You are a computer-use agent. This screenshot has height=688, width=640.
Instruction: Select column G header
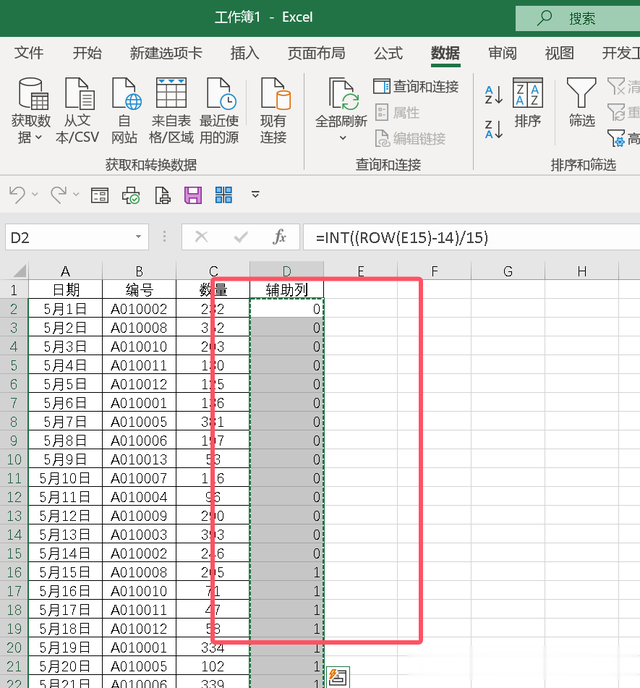click(x=508, y=271)
